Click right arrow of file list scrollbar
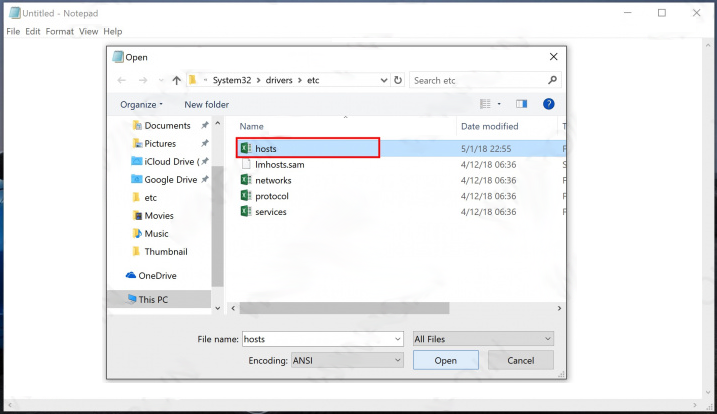This screenshot has height=414, width=717. (x=559, y=308)
